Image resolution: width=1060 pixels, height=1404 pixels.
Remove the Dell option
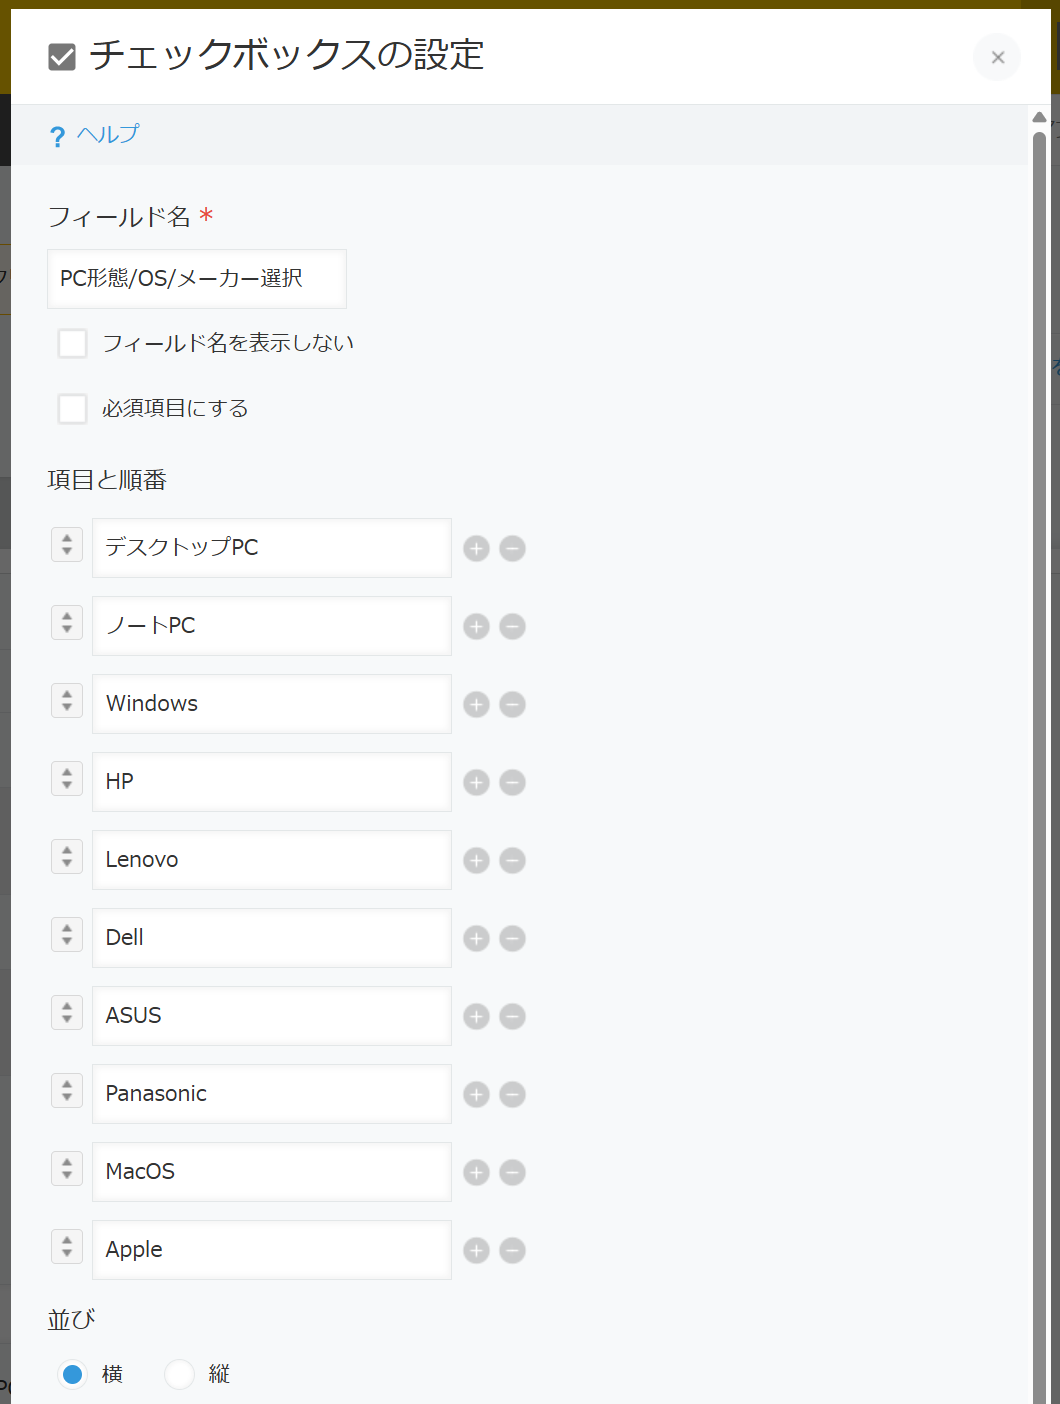click(512, 938)
